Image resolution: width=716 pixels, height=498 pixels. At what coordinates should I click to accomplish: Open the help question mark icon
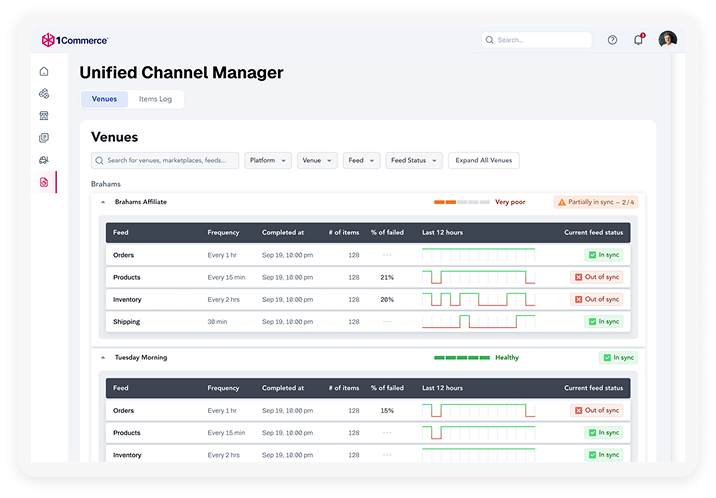tap(612, 40)
